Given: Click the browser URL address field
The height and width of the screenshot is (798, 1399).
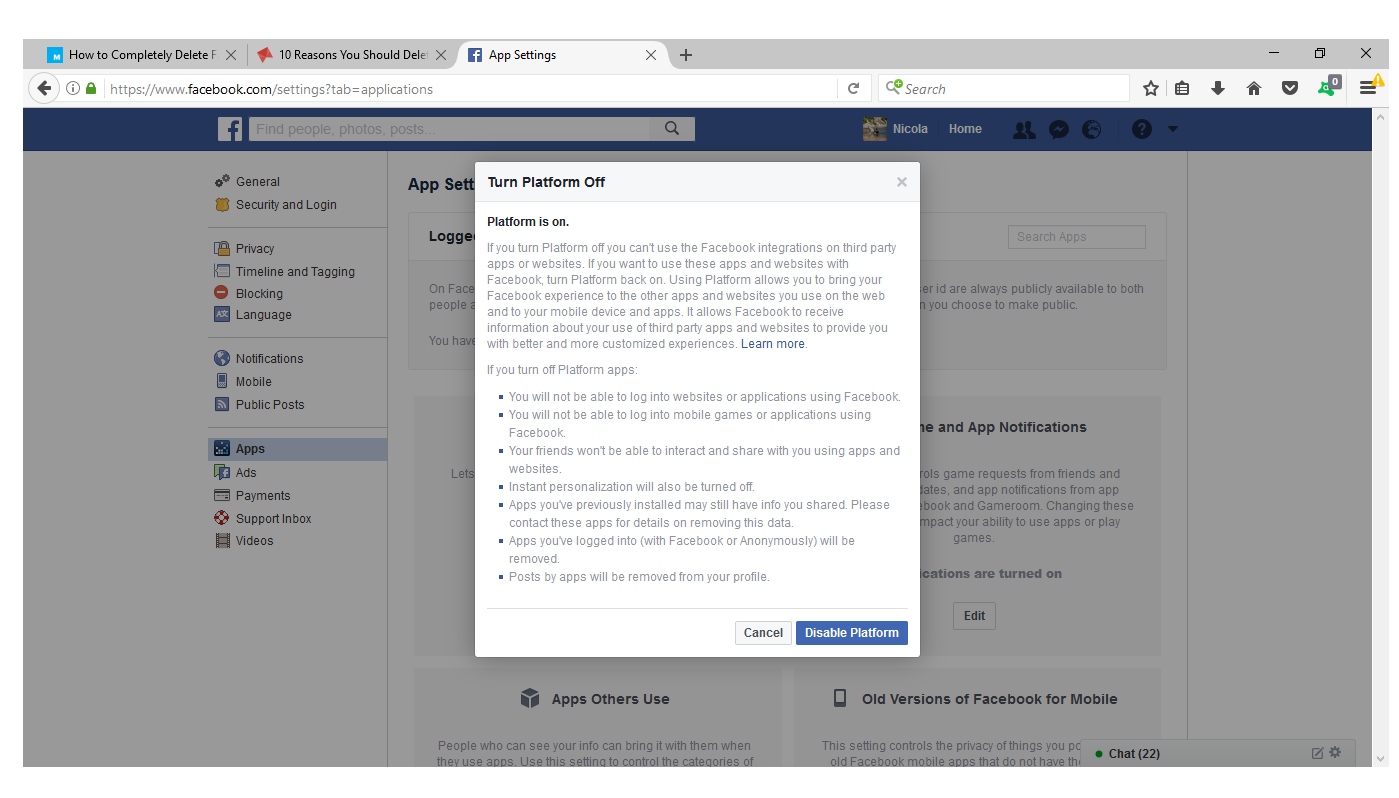Looking at the screenshot, I should (470, 89).
